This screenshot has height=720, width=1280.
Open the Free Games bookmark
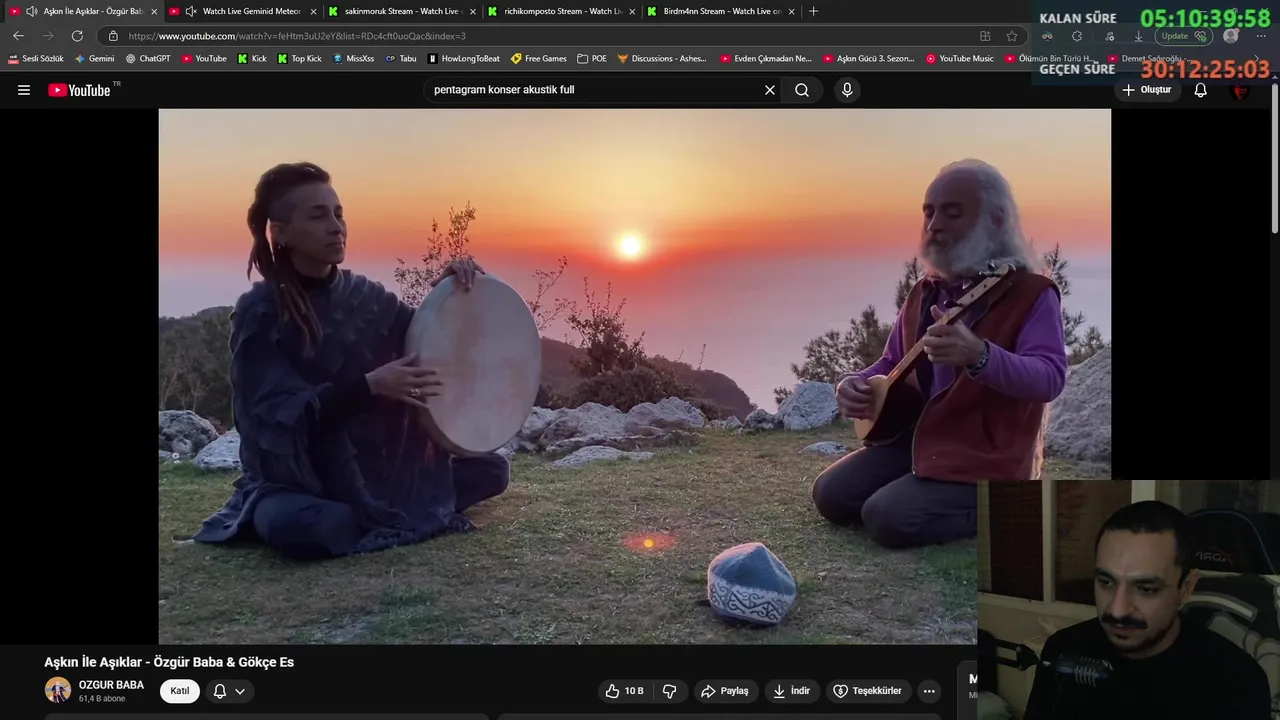tap(538, 59)
